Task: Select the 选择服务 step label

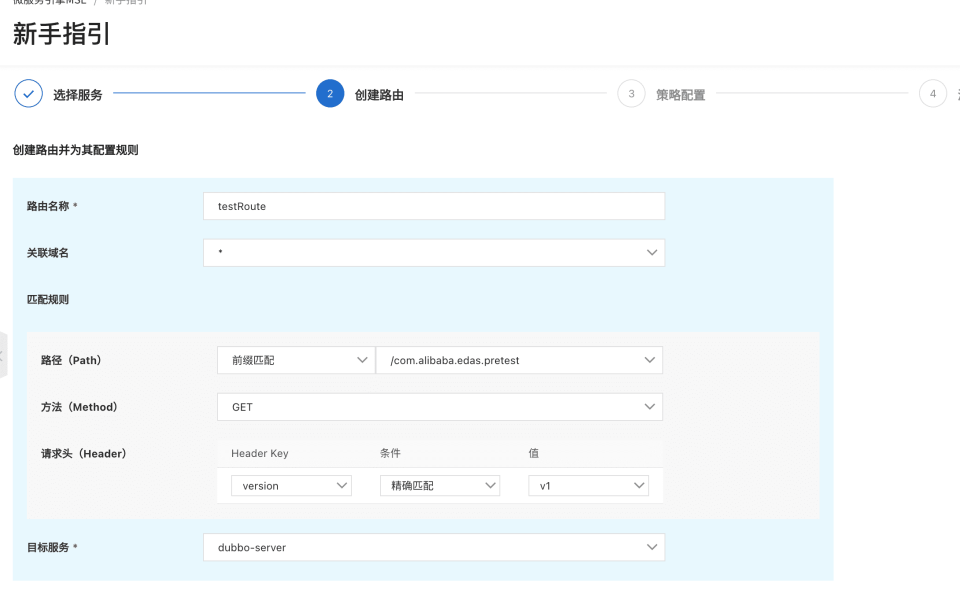Action: click(78, 95)
